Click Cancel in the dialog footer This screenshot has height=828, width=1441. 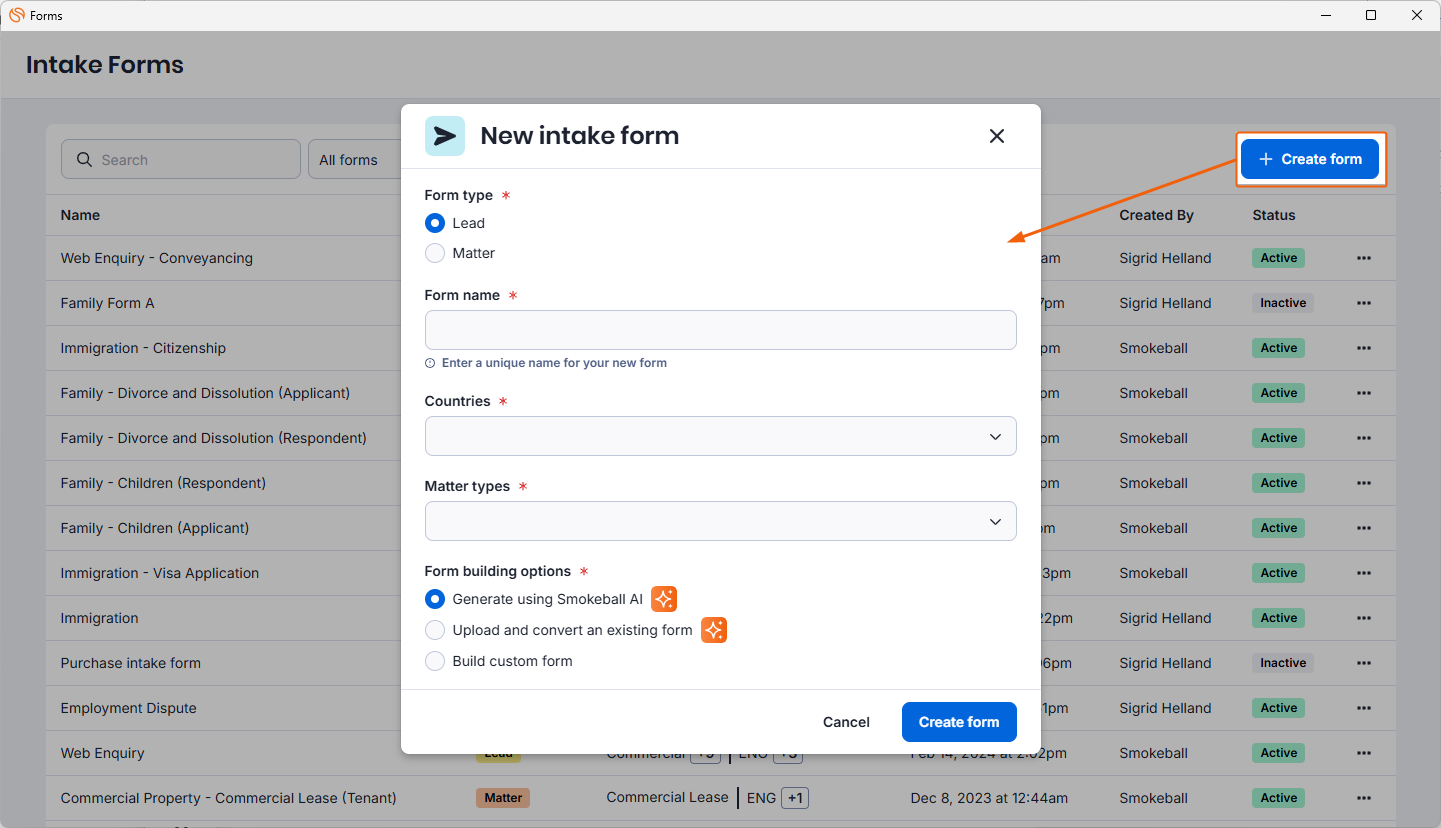click(846, 722)
